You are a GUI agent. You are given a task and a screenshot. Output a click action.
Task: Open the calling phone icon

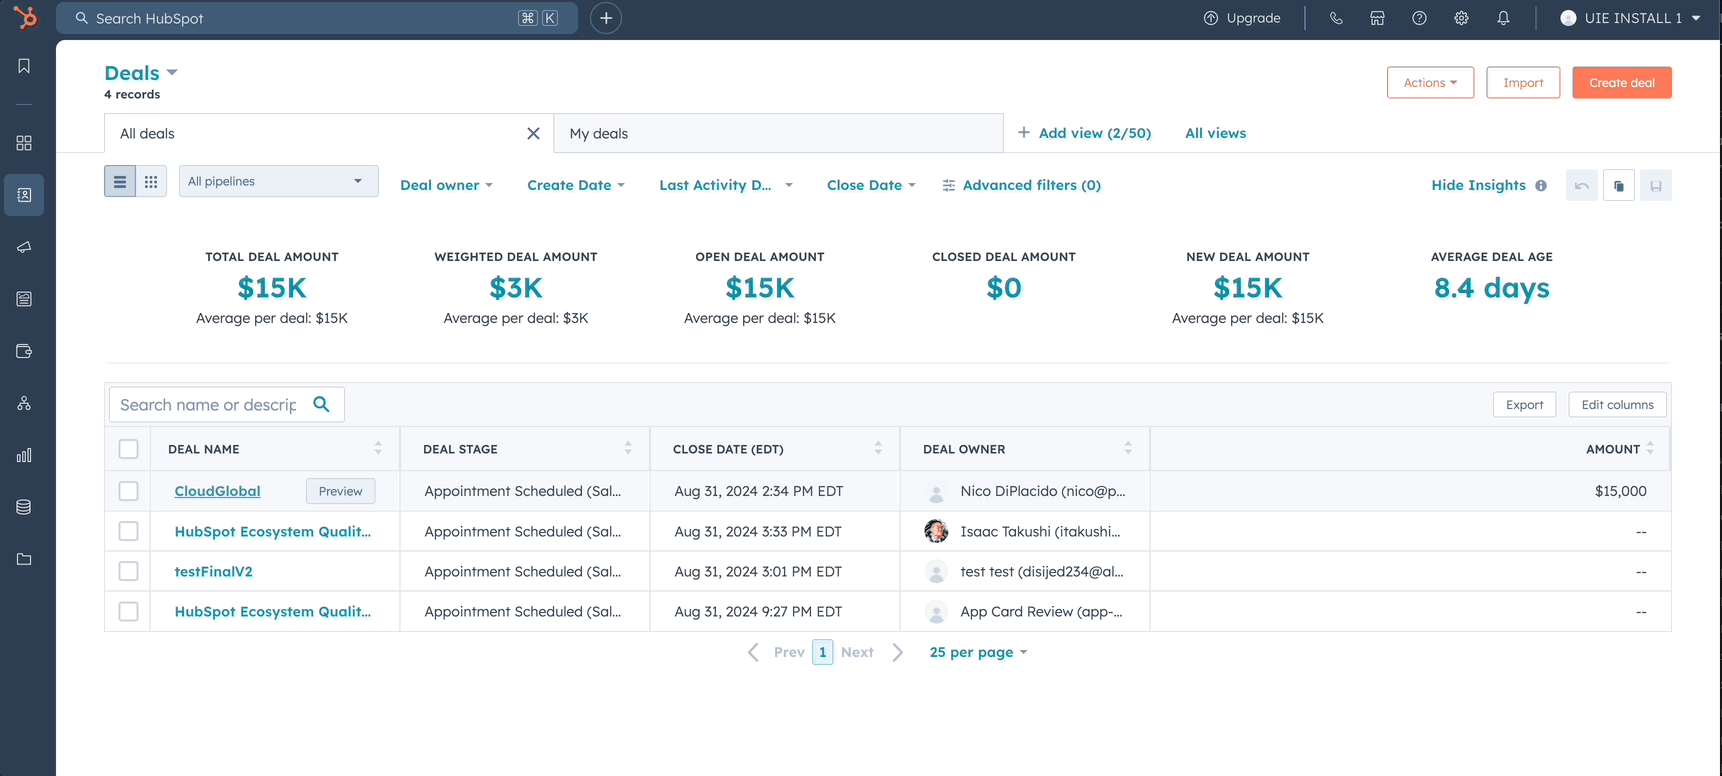(x=1336, y=18)
